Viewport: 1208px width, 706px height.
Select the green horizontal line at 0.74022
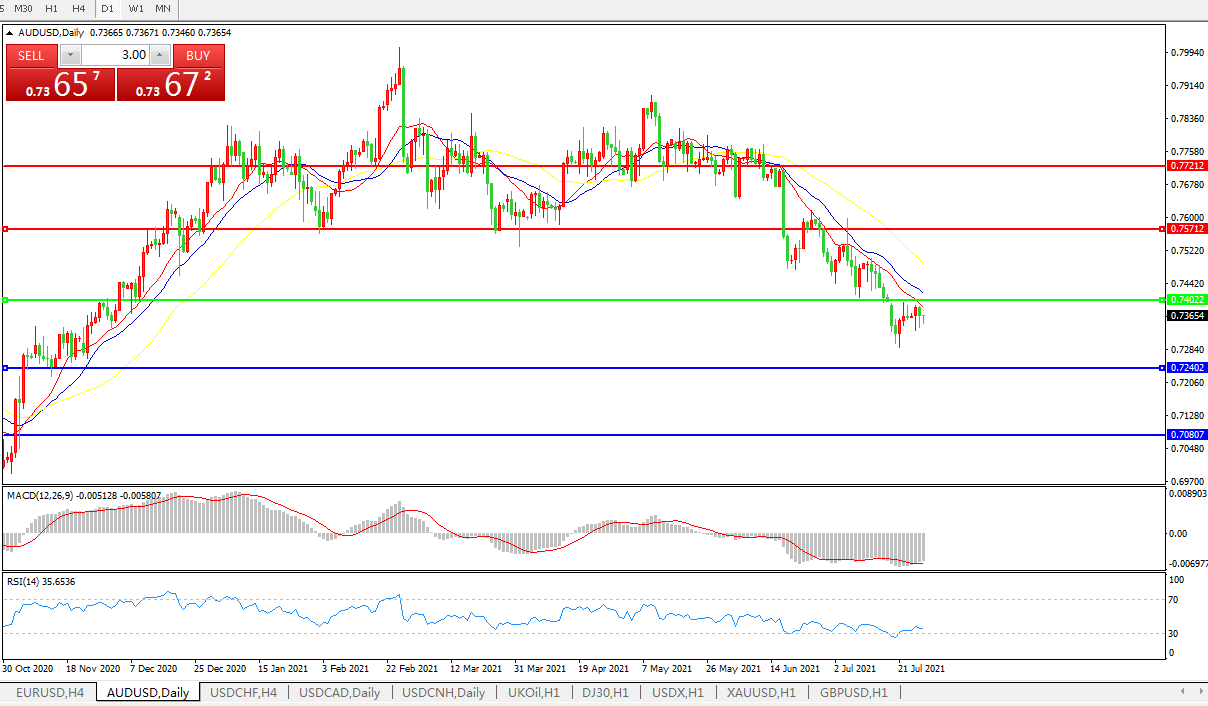[x=600, y=300]
